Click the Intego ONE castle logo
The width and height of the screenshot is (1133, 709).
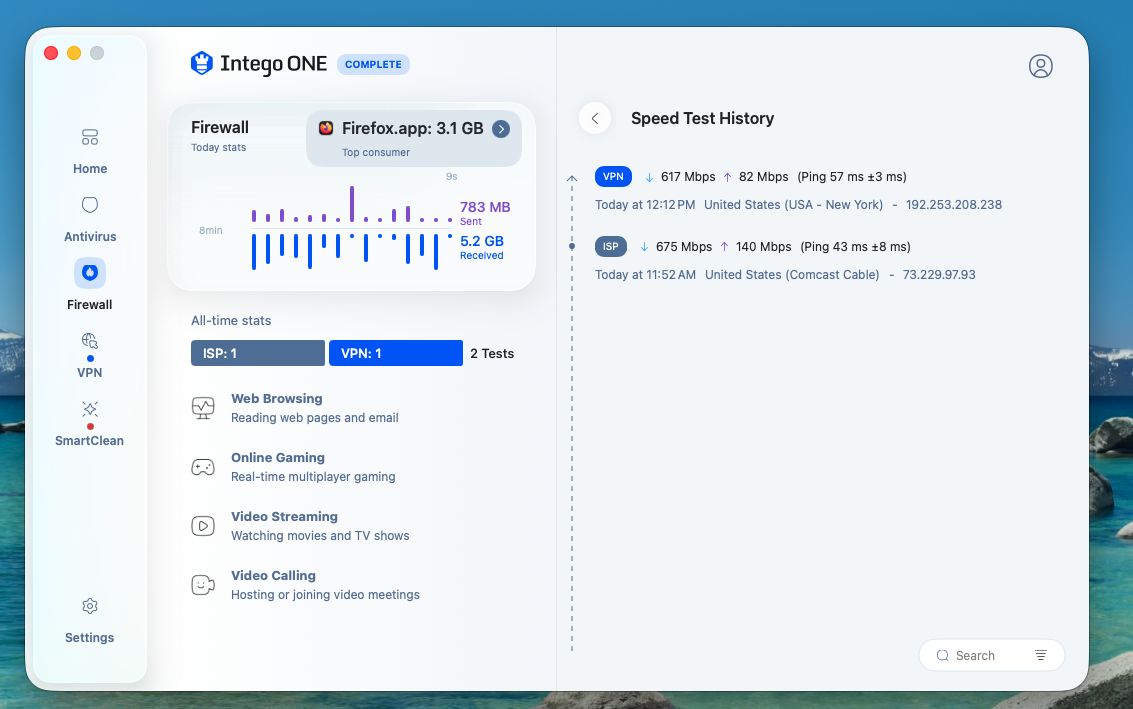[x=202, y=64]
